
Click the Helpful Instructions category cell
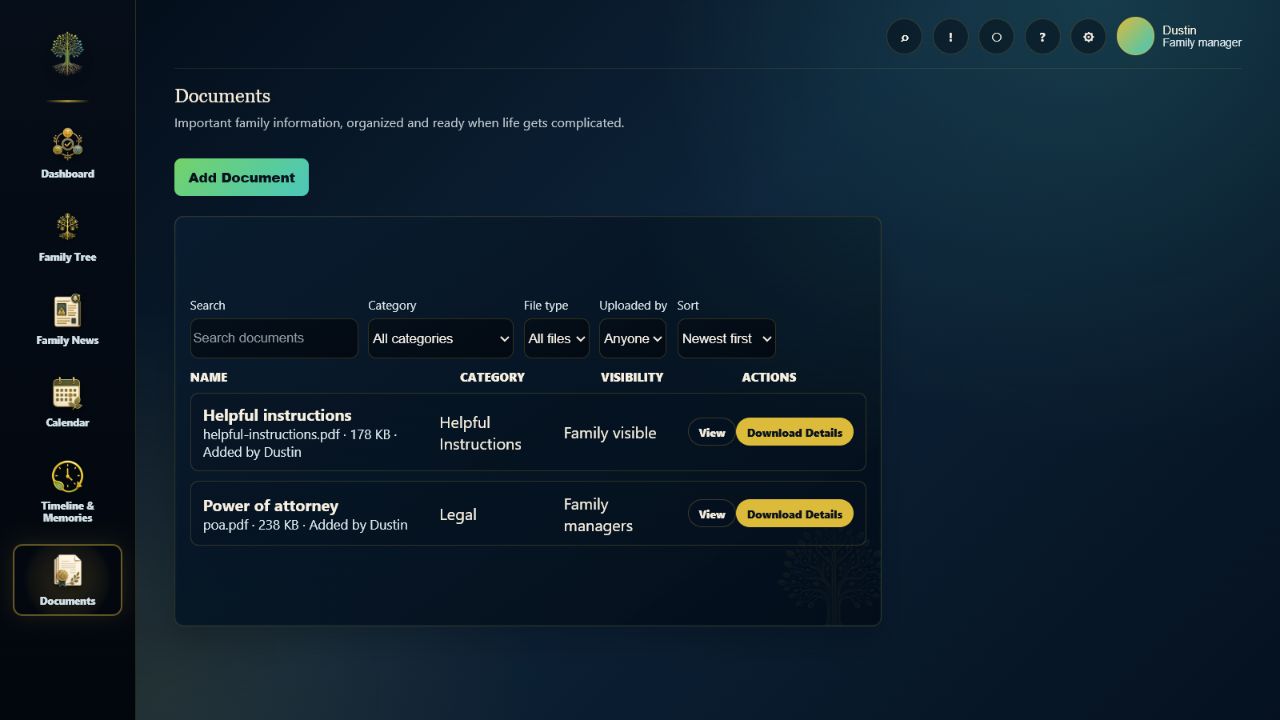tap(480, 433)
